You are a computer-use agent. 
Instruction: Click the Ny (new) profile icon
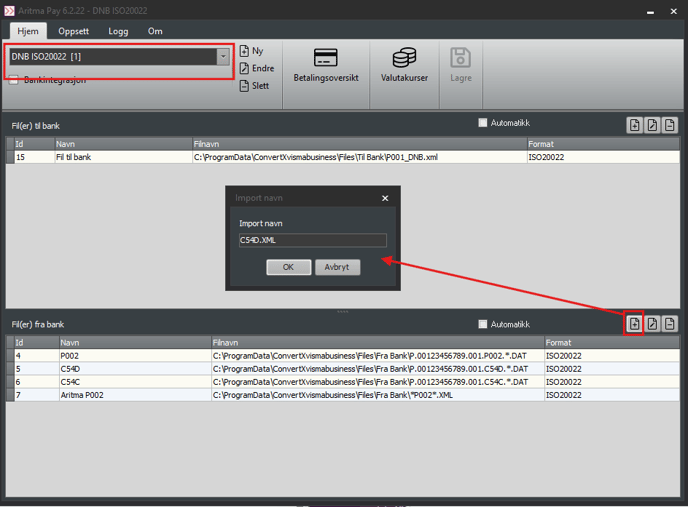click(x=245, y=51)
